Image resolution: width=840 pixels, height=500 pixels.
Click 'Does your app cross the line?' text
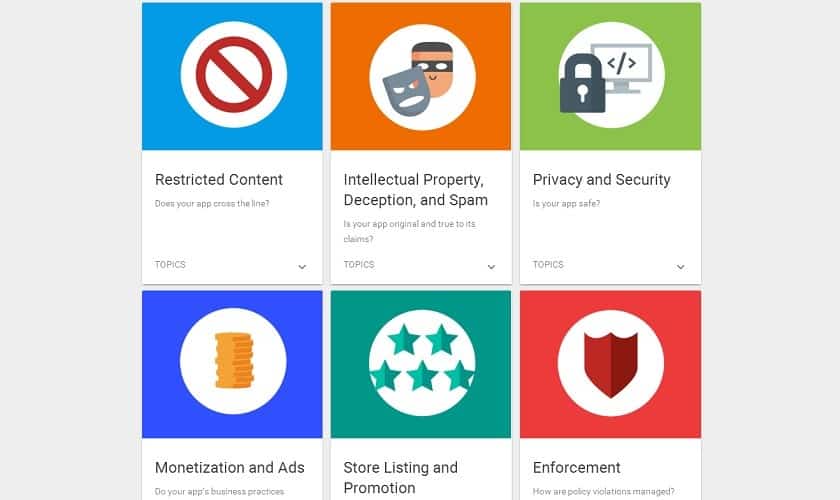212,204
